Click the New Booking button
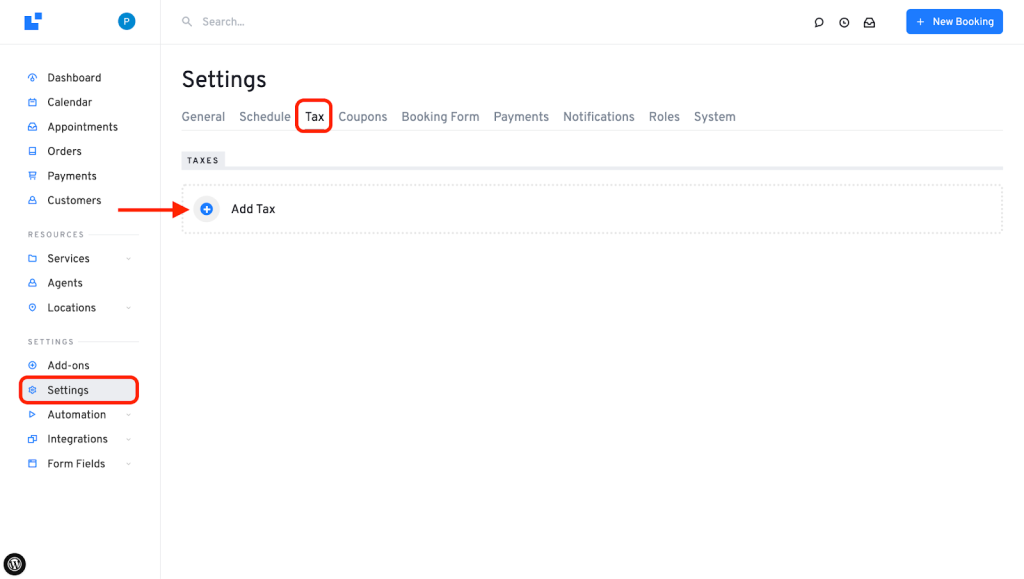The image size is (1024, 579). [x=954, y=22]
